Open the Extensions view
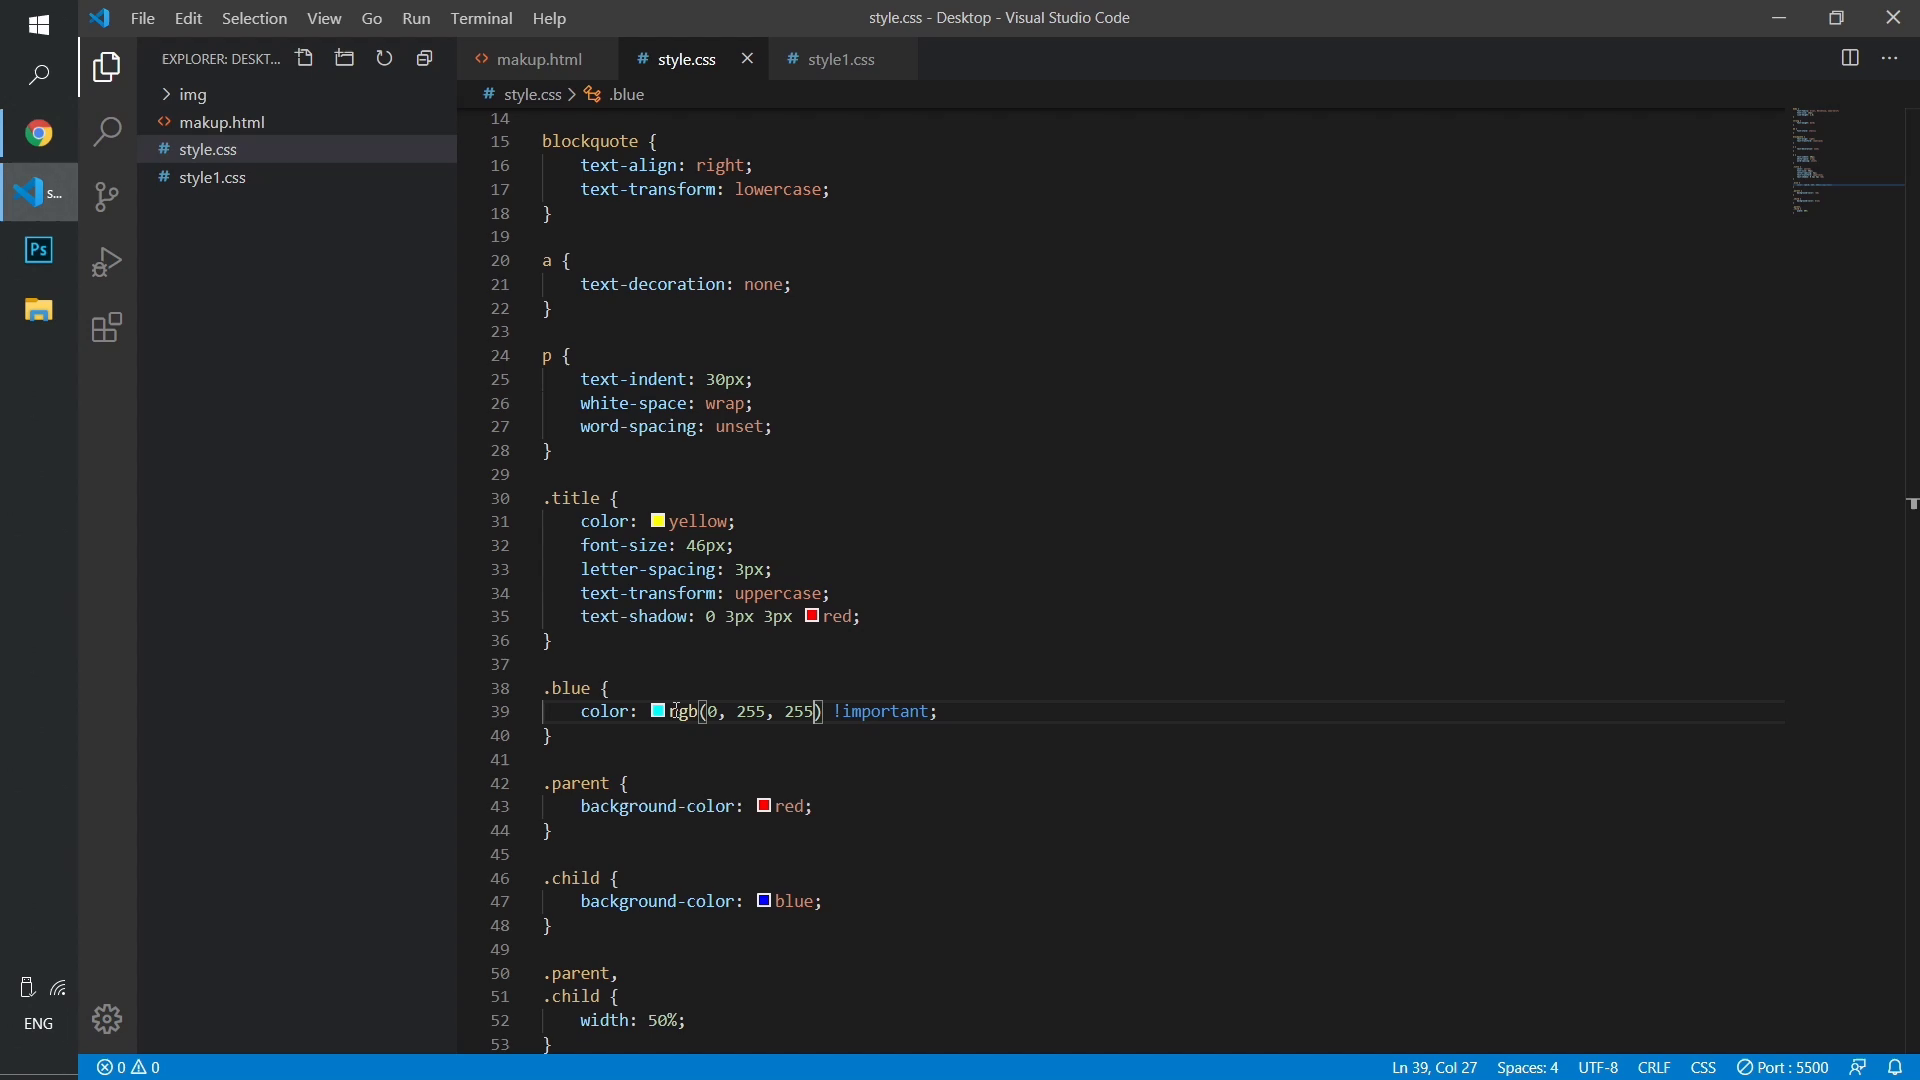This screenshot has height=1080, width=1920. 107,328
